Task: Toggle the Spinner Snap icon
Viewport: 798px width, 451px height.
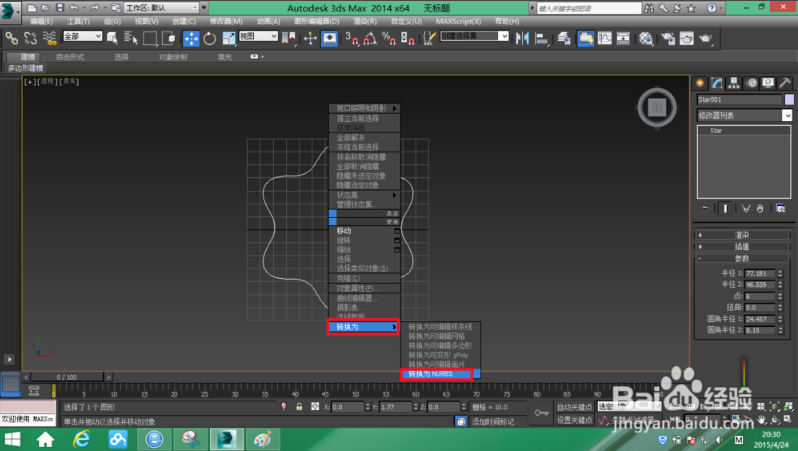Action: (408, 38)
